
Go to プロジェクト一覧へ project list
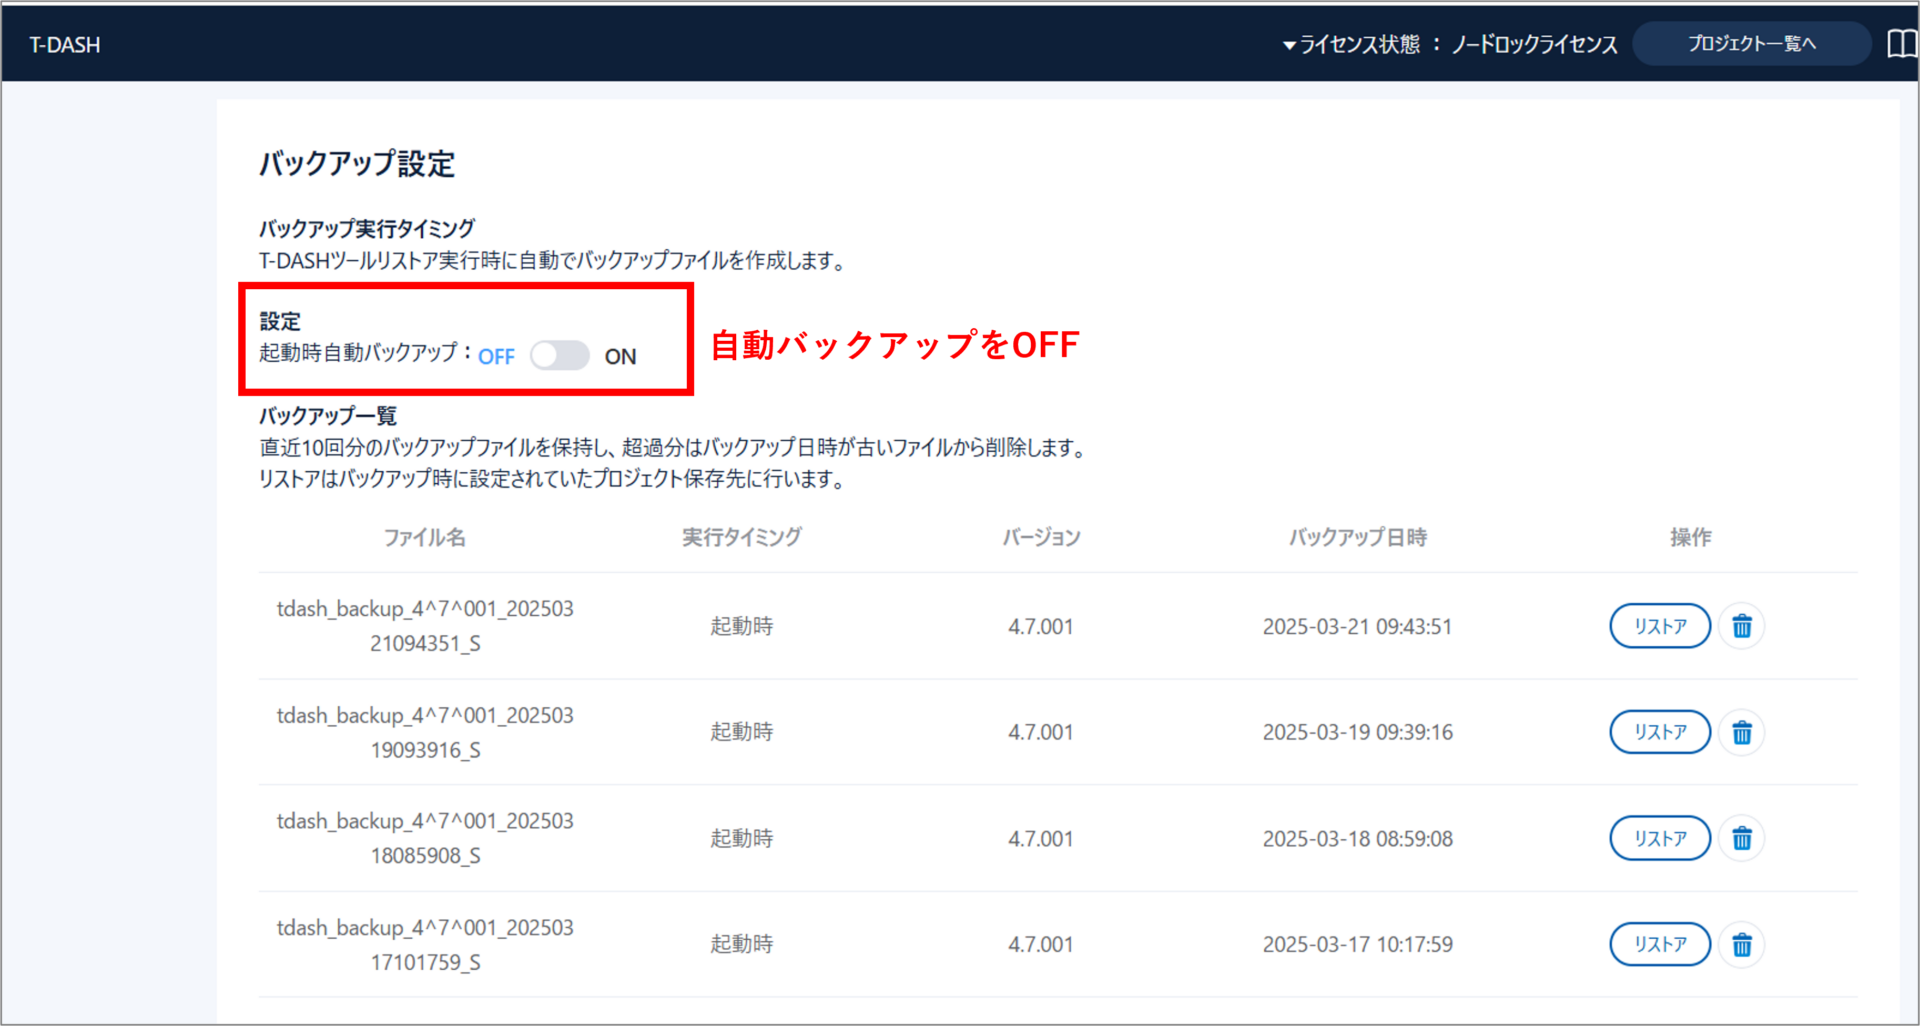click(1751, 44)
